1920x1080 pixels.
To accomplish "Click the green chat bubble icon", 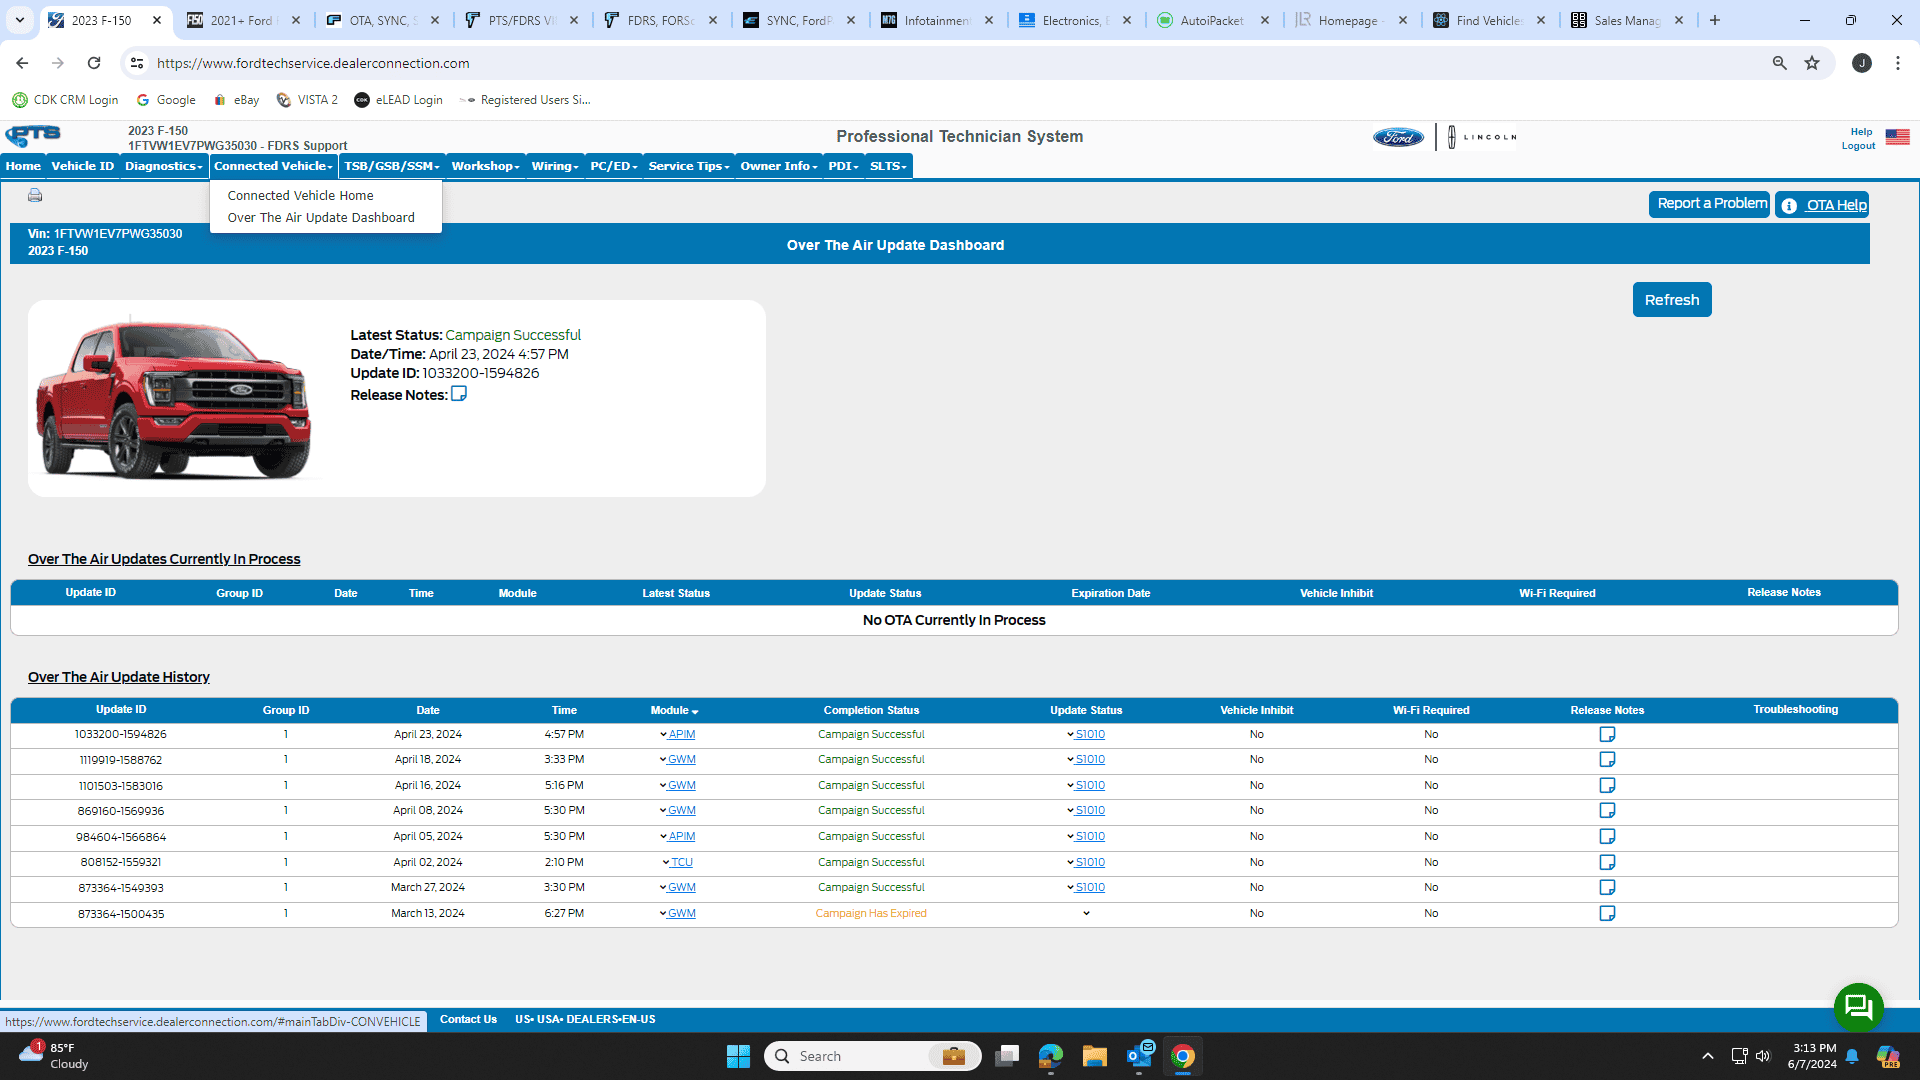I will pyautogui.click(x=1858, y=1007).
